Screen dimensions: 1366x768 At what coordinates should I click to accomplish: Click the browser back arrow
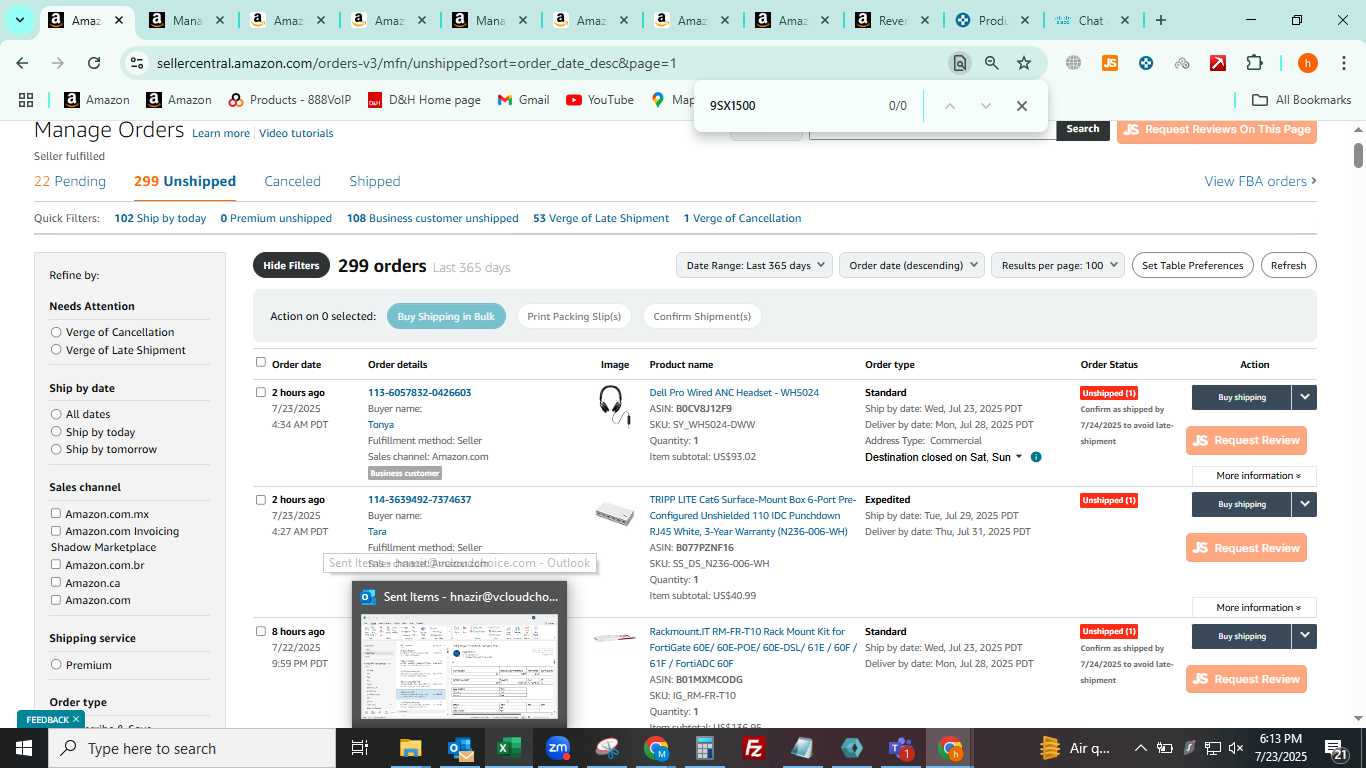(x=22, y=62)
